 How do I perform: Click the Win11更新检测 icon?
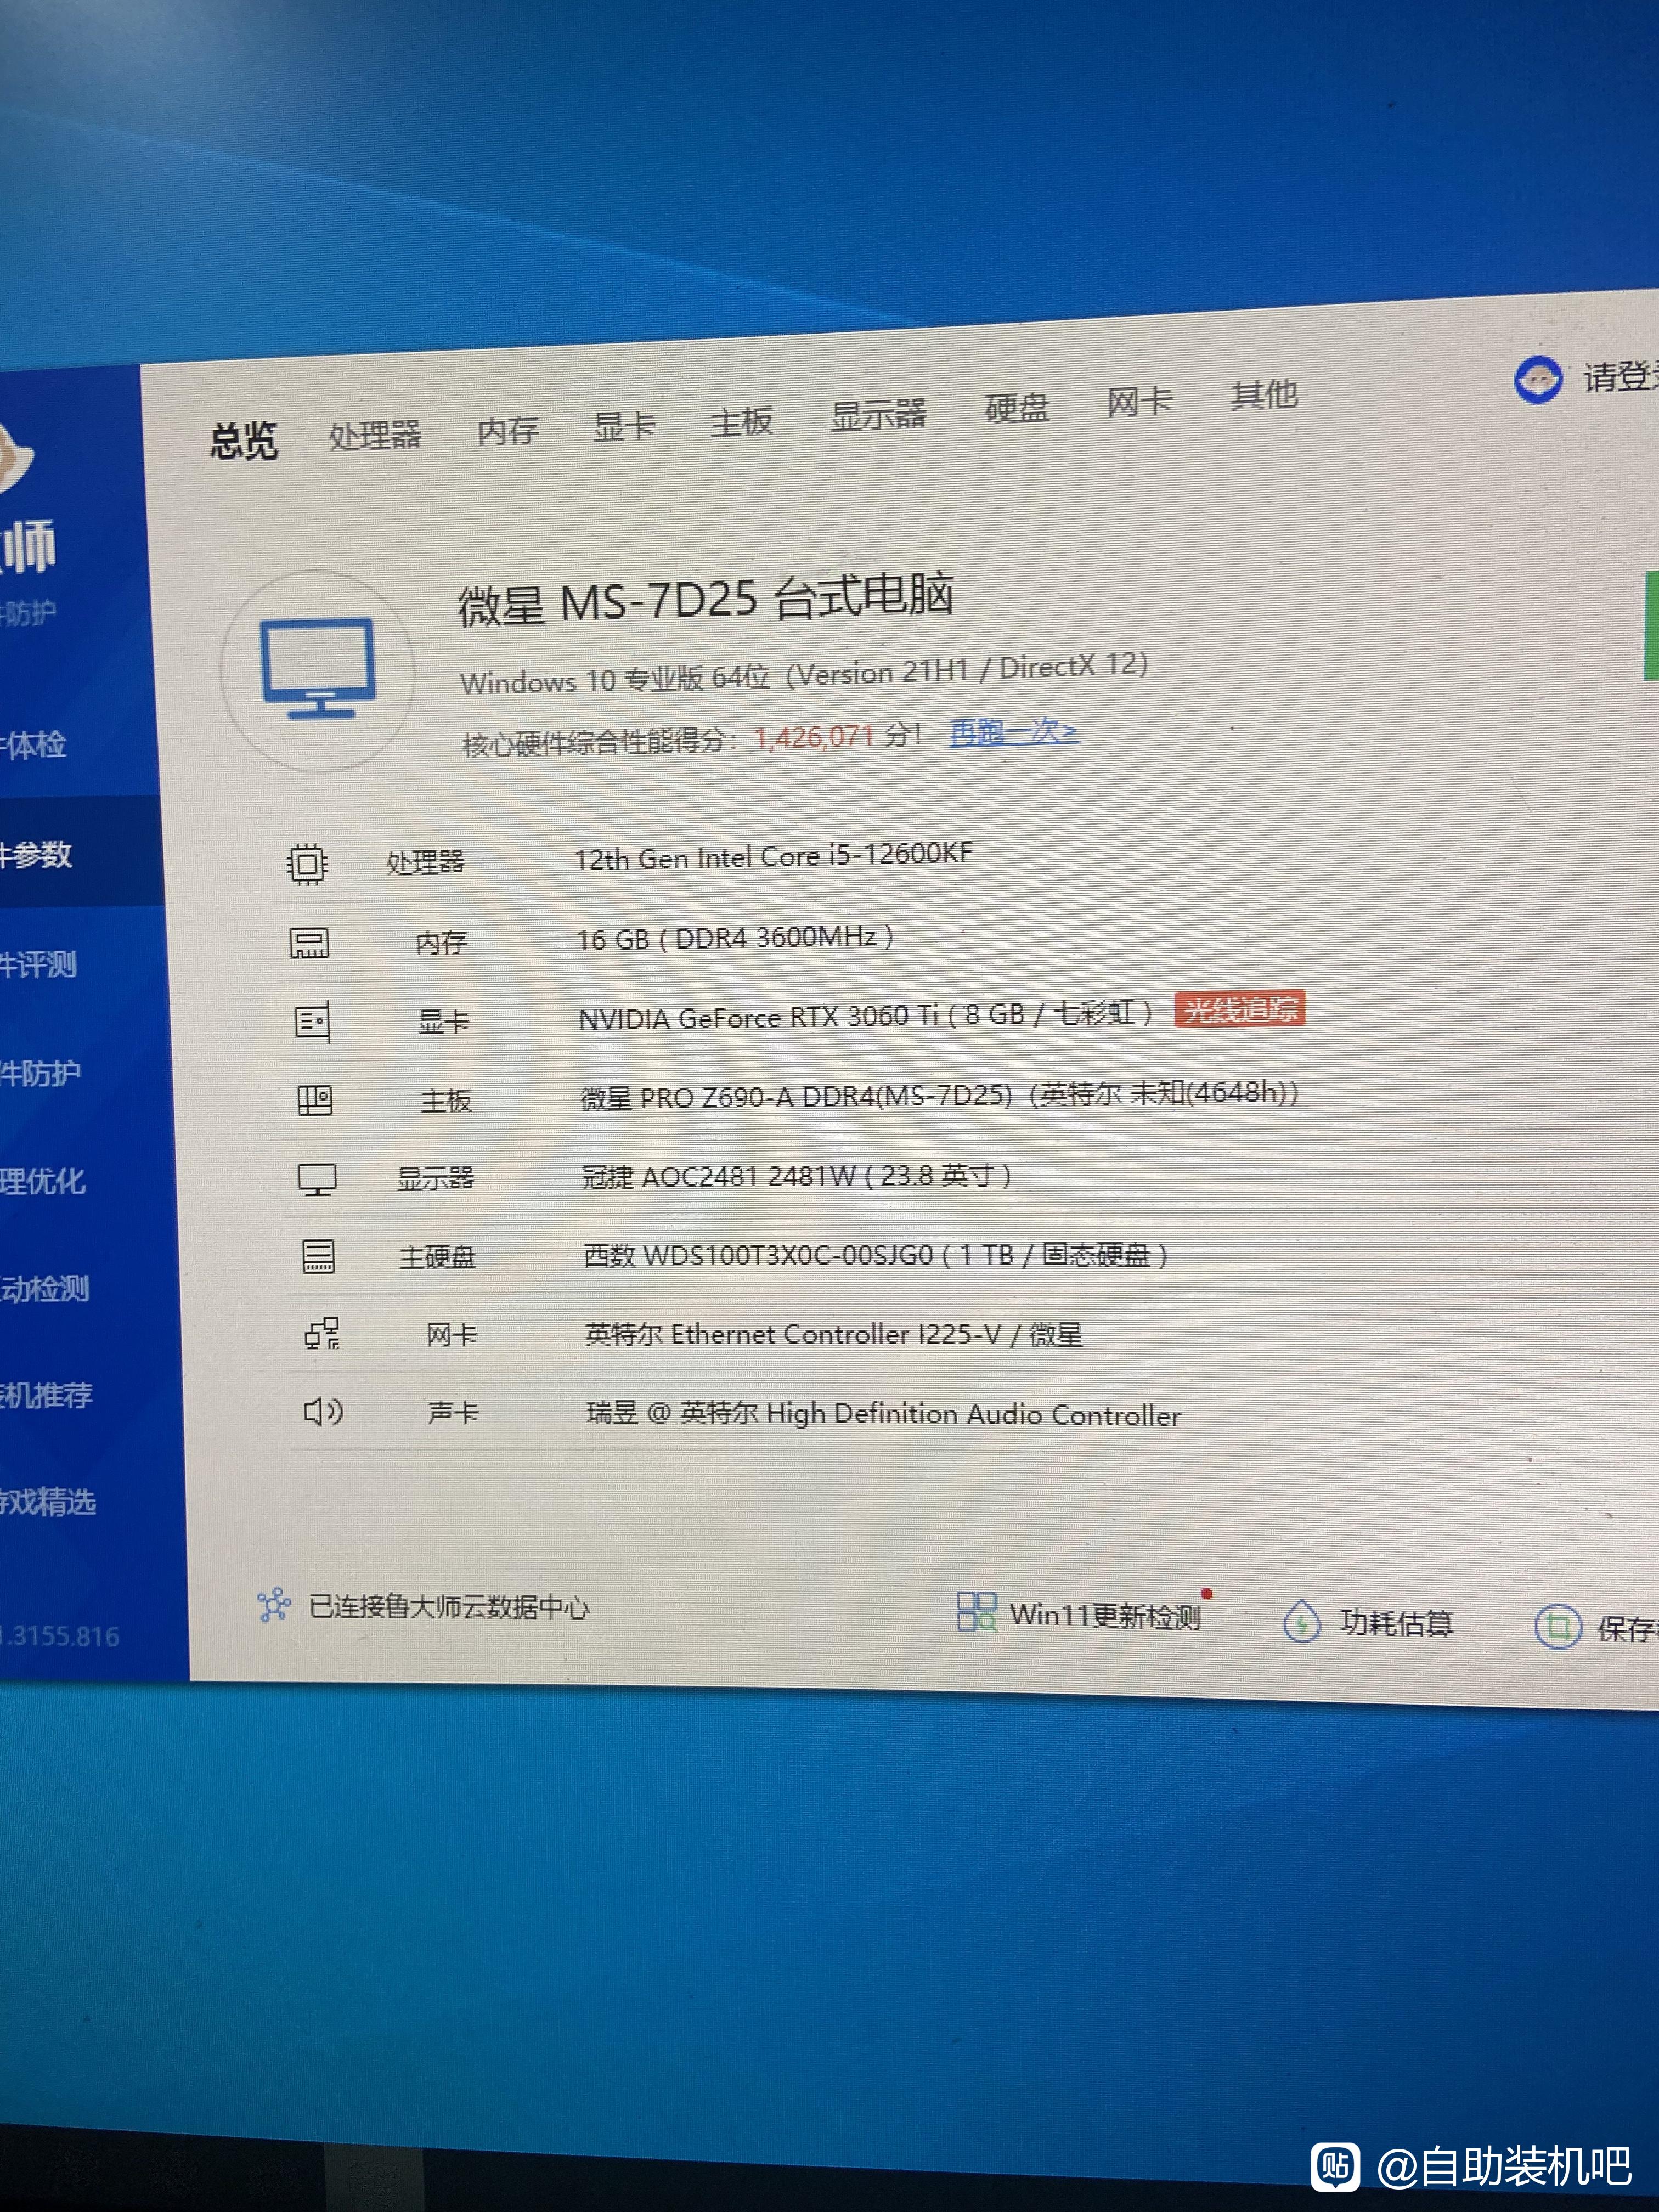tap(976, 1611)
